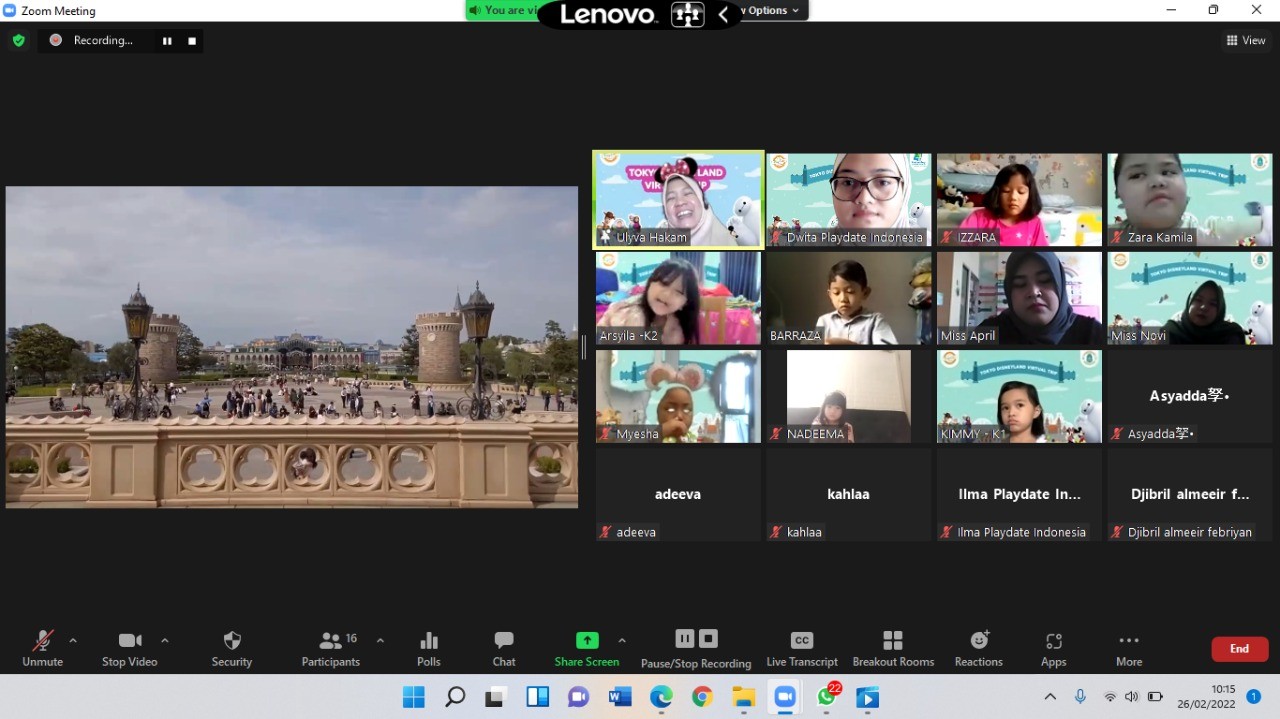Collapse Lenovo overlay arrow at top
Image resolution: width=1280 pixels, height=719 pixels.
click(x=723, y=14)
